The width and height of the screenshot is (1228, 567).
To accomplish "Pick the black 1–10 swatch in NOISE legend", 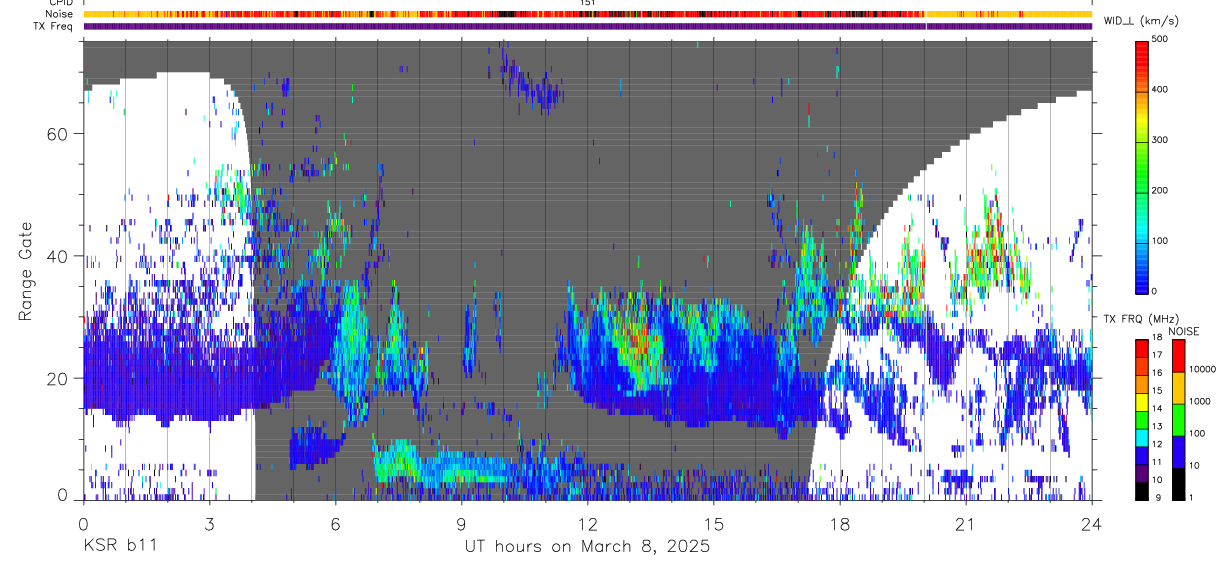I will click(1178, 483).
